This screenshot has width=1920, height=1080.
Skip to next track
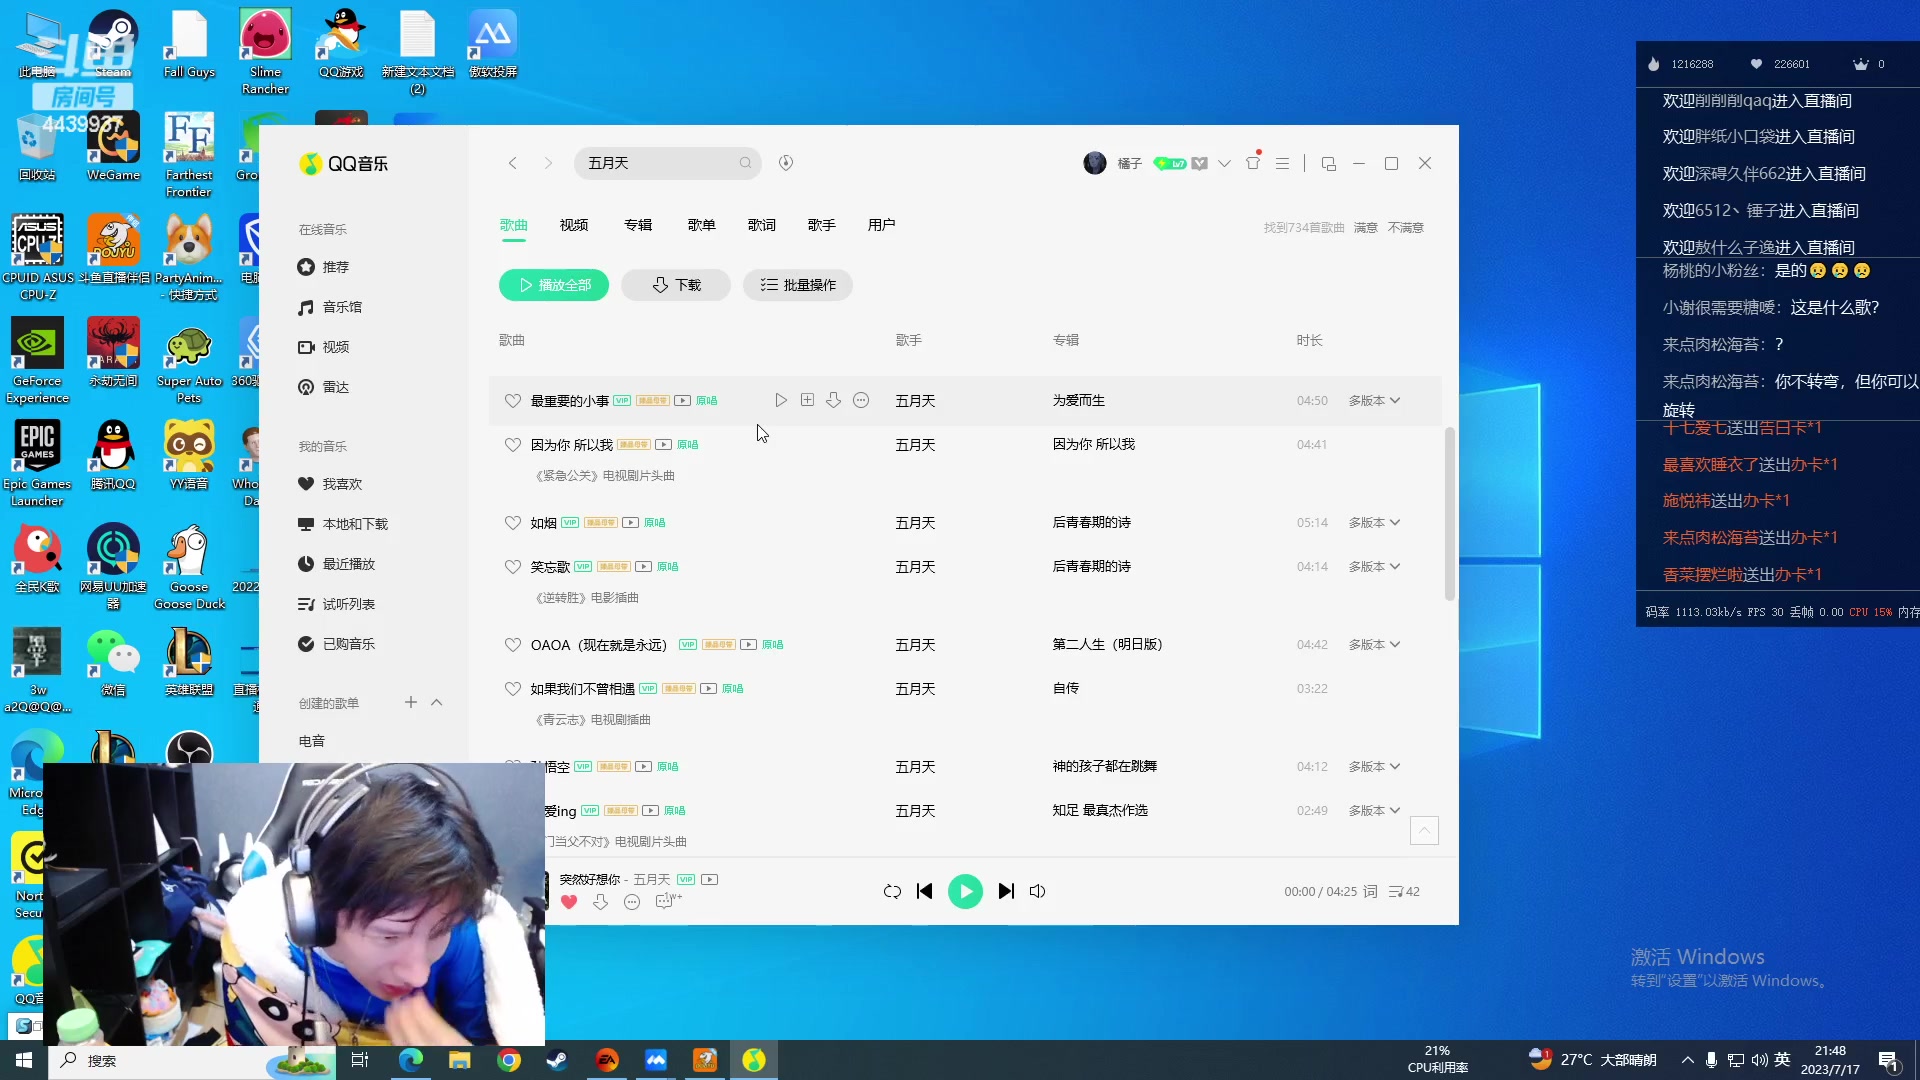1006,891
